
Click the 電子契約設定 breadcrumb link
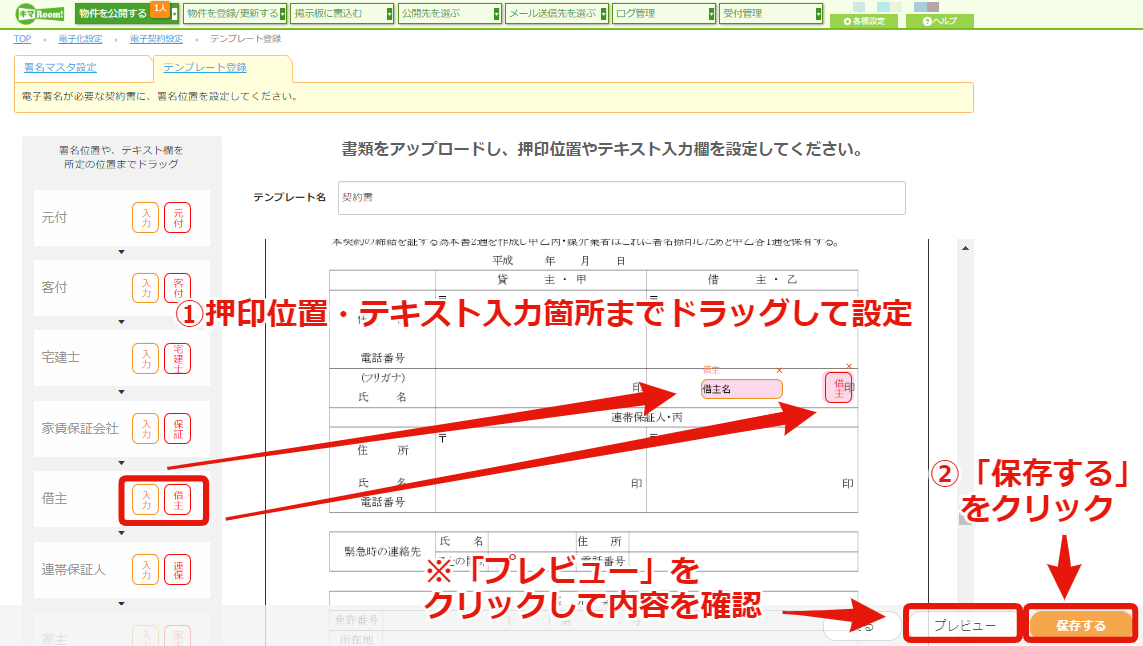[x=156, y=39]
